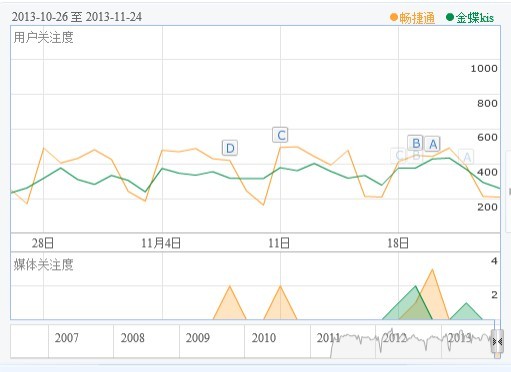Click 2009 on the year timeline
Screen dimensions: 511x372
pyautogui.click(x=198, y=338)
